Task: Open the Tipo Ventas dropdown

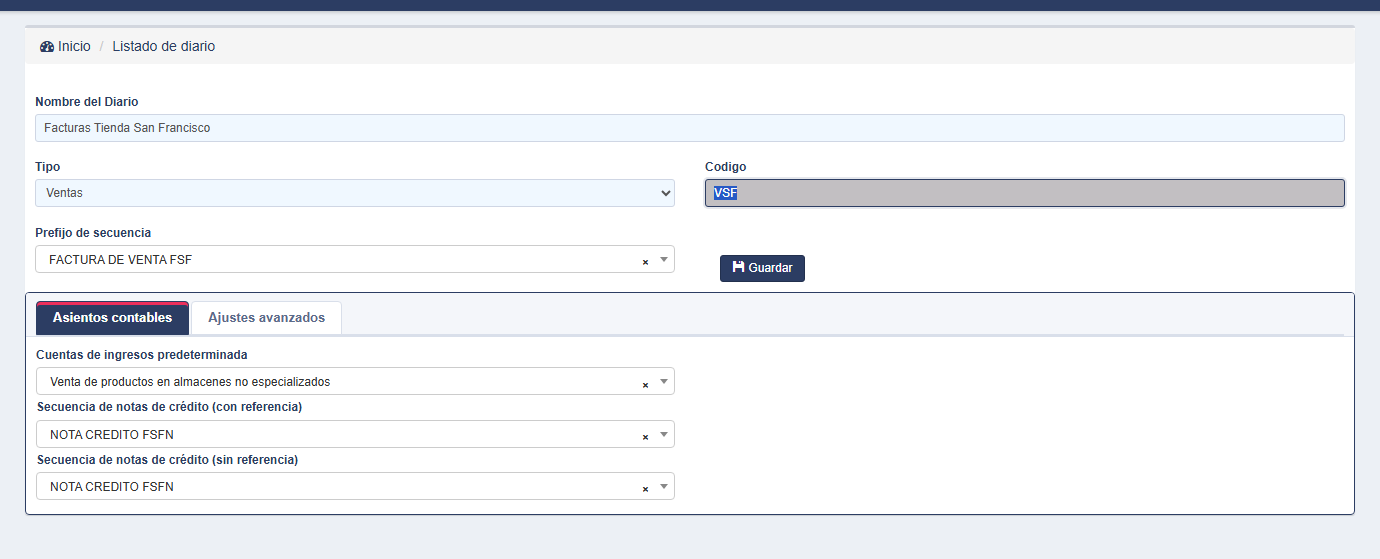Action: coord(355,193)
